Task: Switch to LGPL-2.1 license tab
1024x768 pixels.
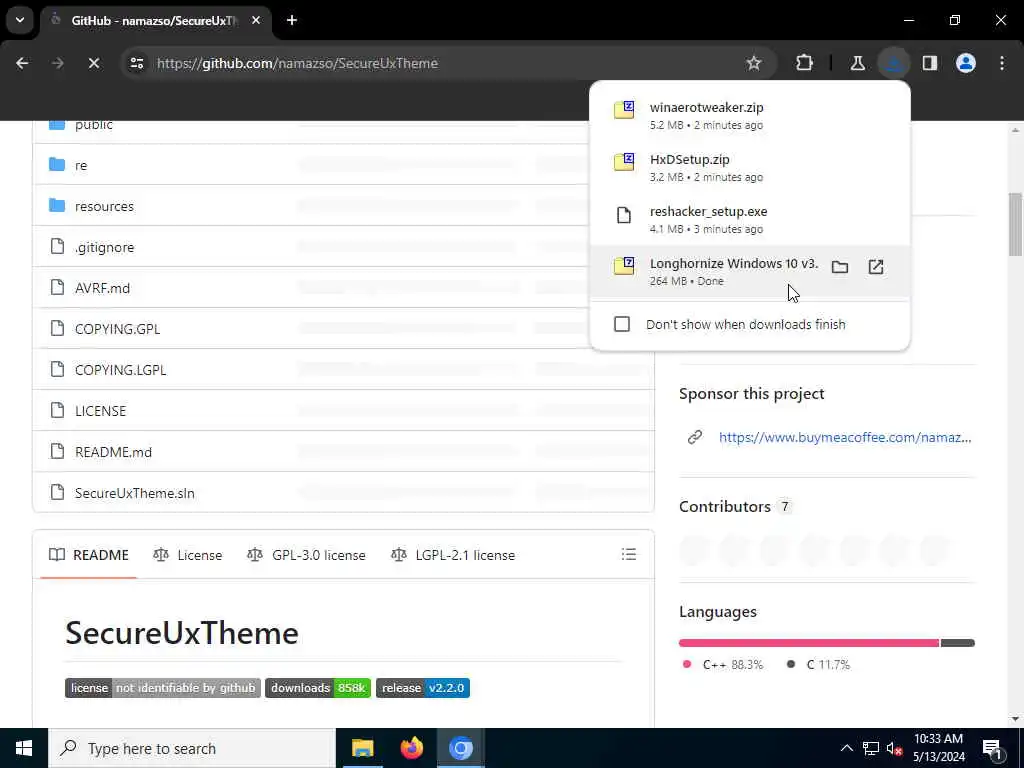Action: [x=453, y=555]
